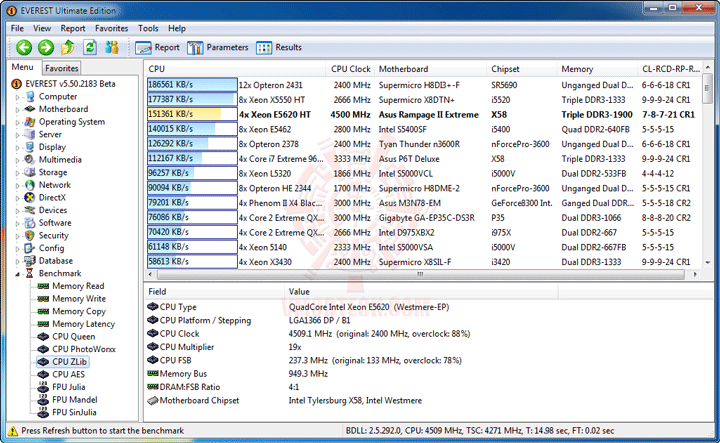720x443 pixels.
Task: Open the Parameters toolbar button
Action: (x=218, y=47)
